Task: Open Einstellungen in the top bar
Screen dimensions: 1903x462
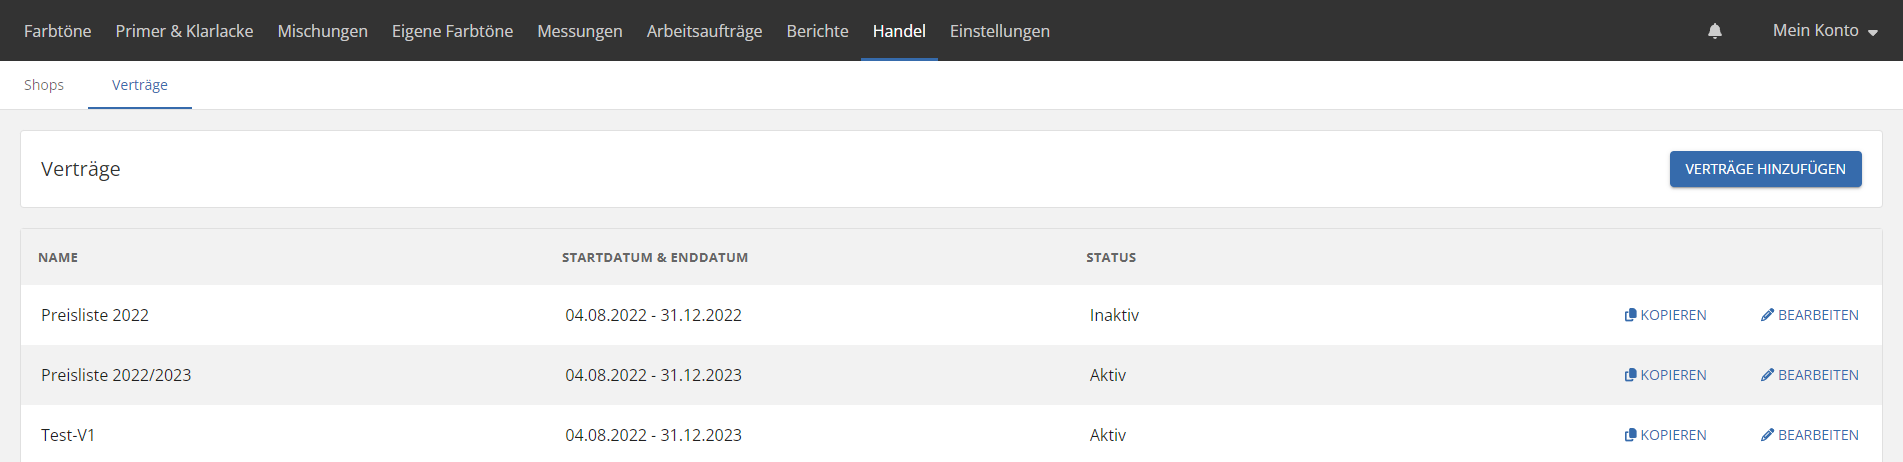Action: [1000, 31]
